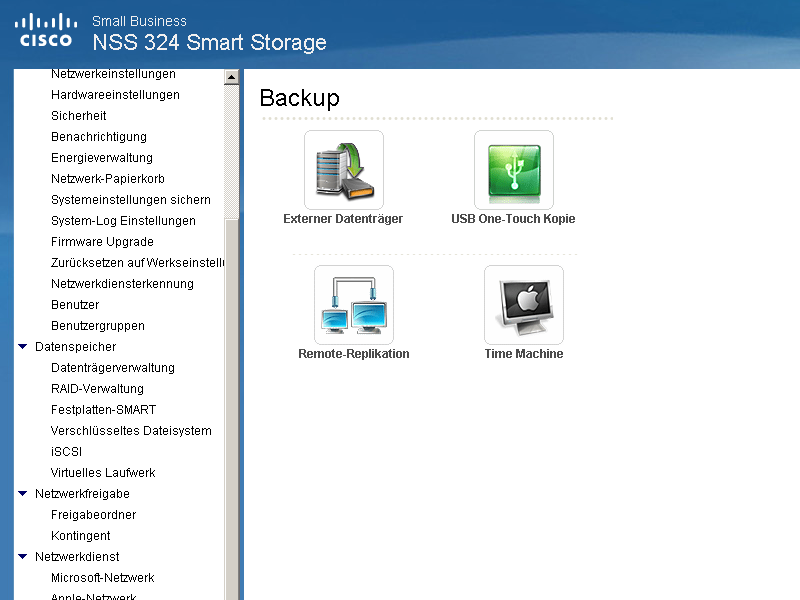Open Freigabeordner under Netzwerkfreigabe
This screenshot has height=600, width=800.
click(93, 515)
